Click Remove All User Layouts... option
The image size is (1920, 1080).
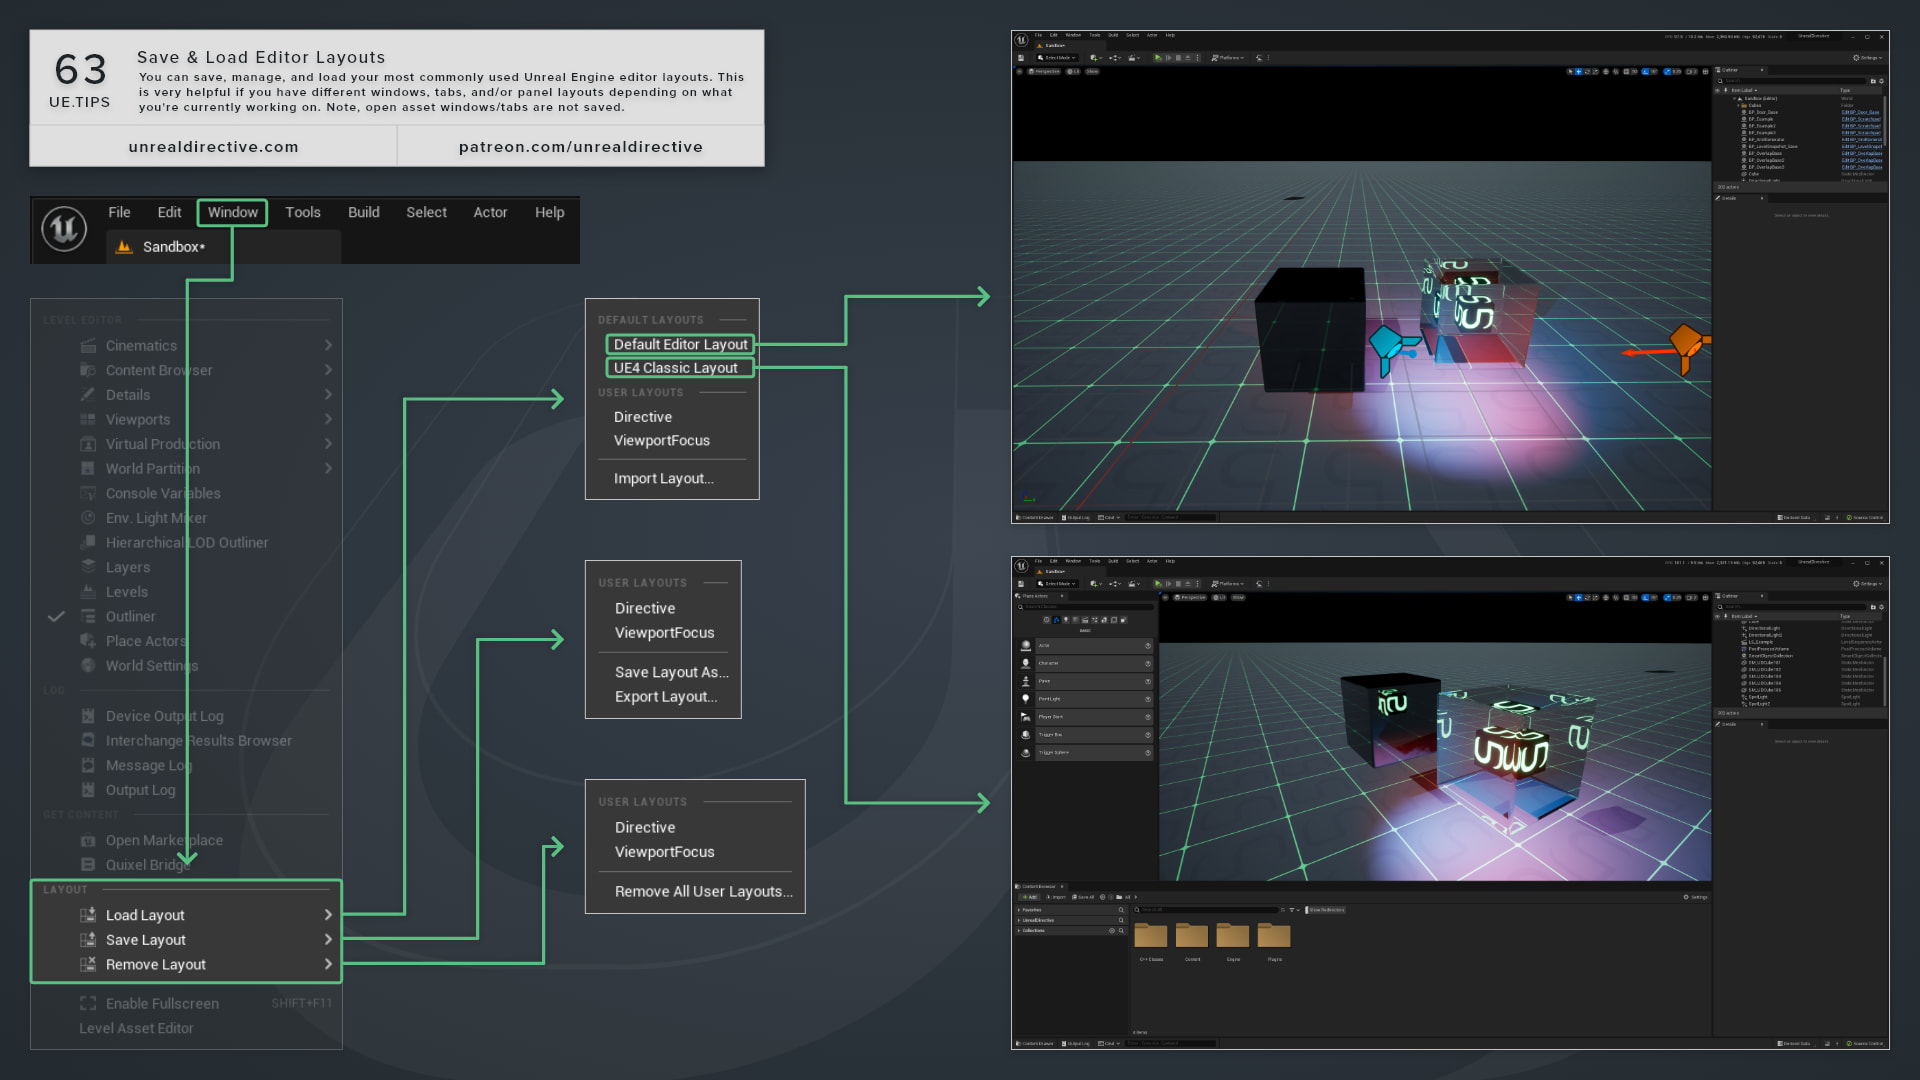(703, 891)
